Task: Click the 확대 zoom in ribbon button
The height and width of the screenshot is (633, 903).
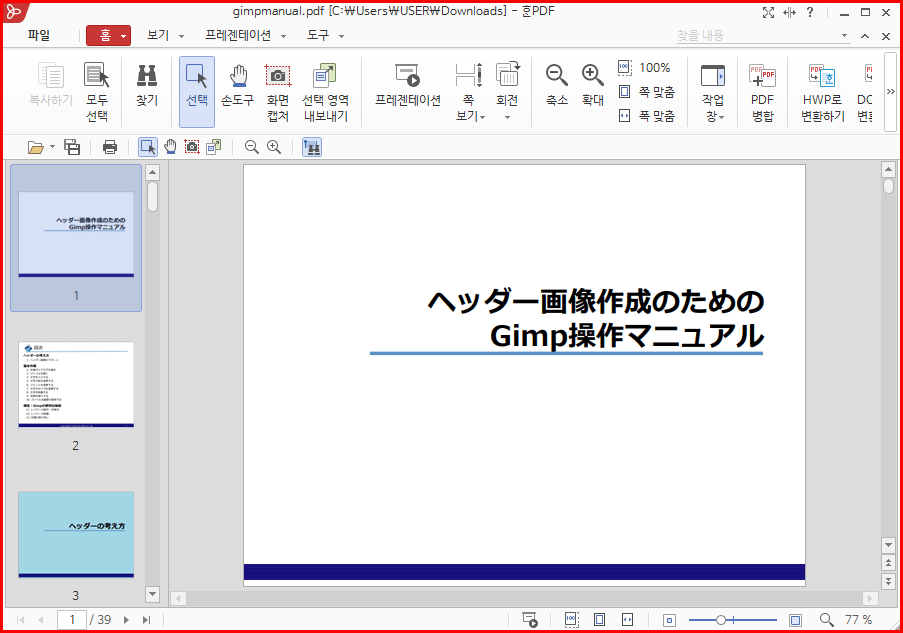Action: tap(593, 85)
